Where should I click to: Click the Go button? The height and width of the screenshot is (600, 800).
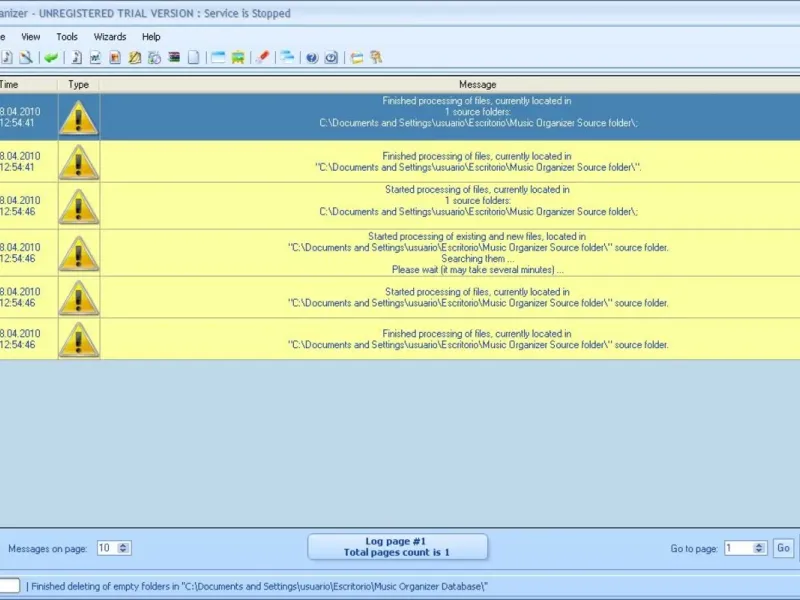click(x=783, y=548)
